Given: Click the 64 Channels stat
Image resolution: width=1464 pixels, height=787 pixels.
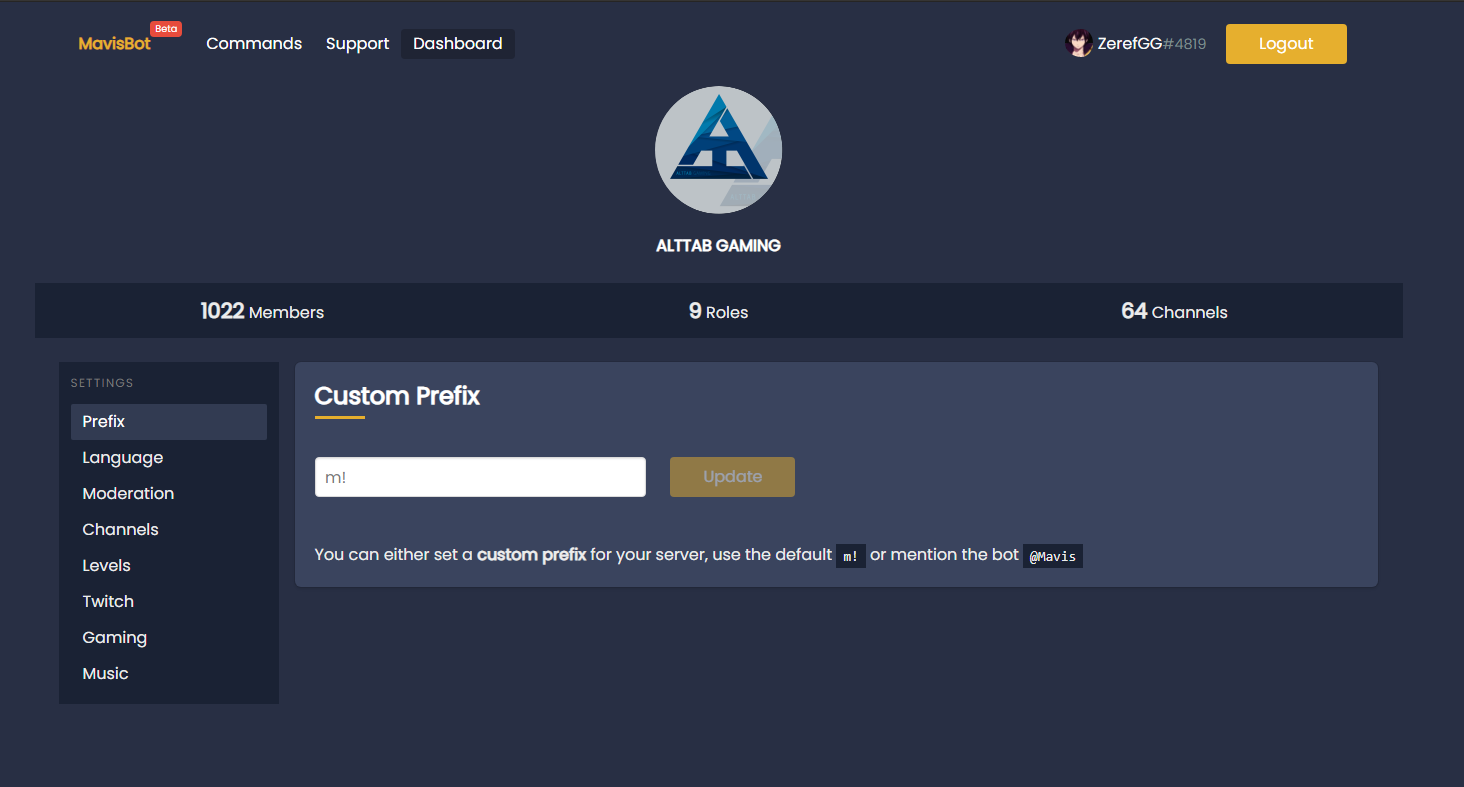Looking at the screenshot, I should point(1174,312).
